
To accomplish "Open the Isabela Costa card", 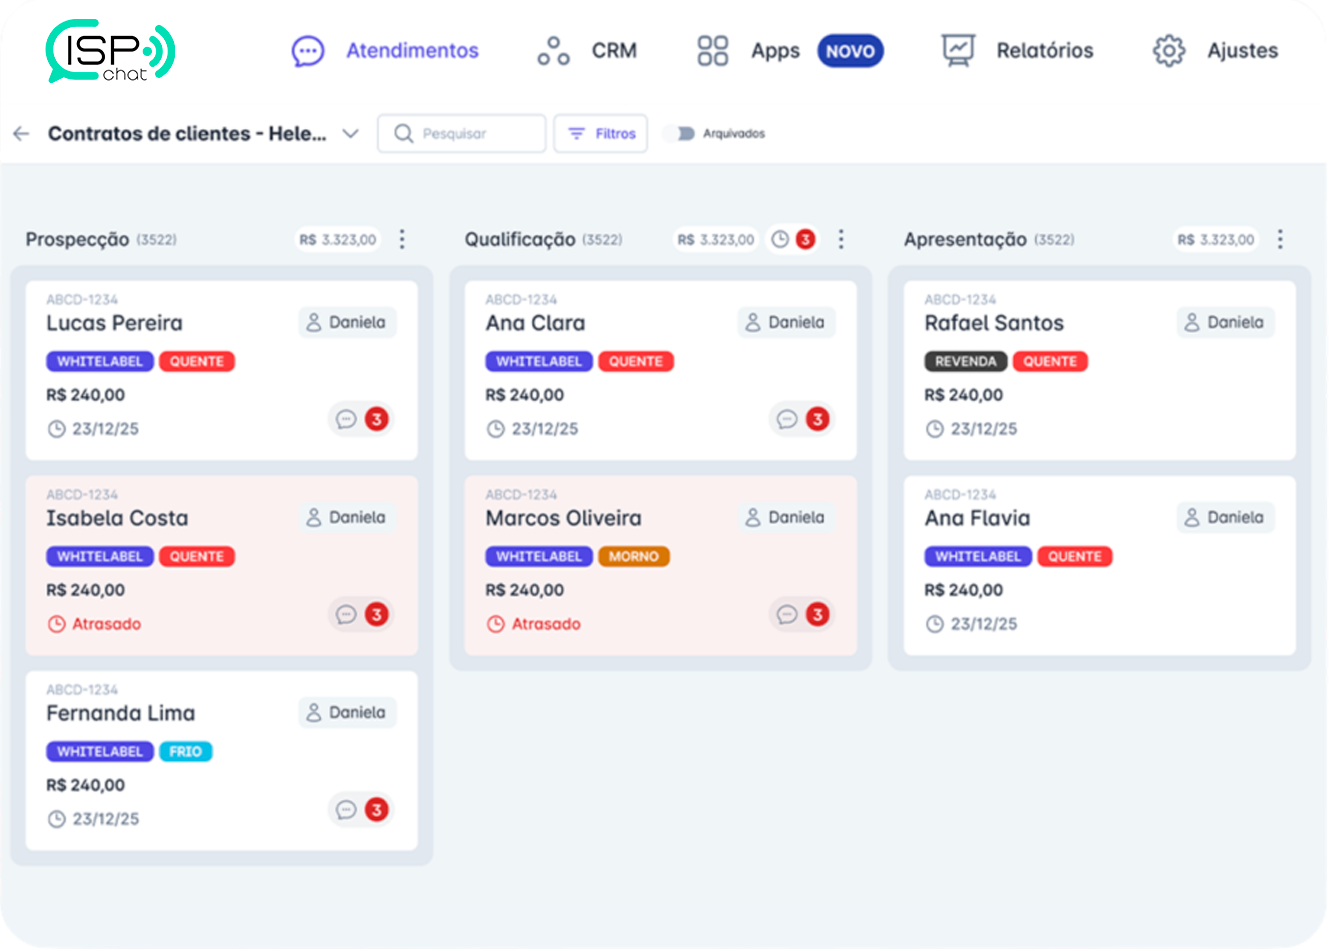I will pos(221,565).
